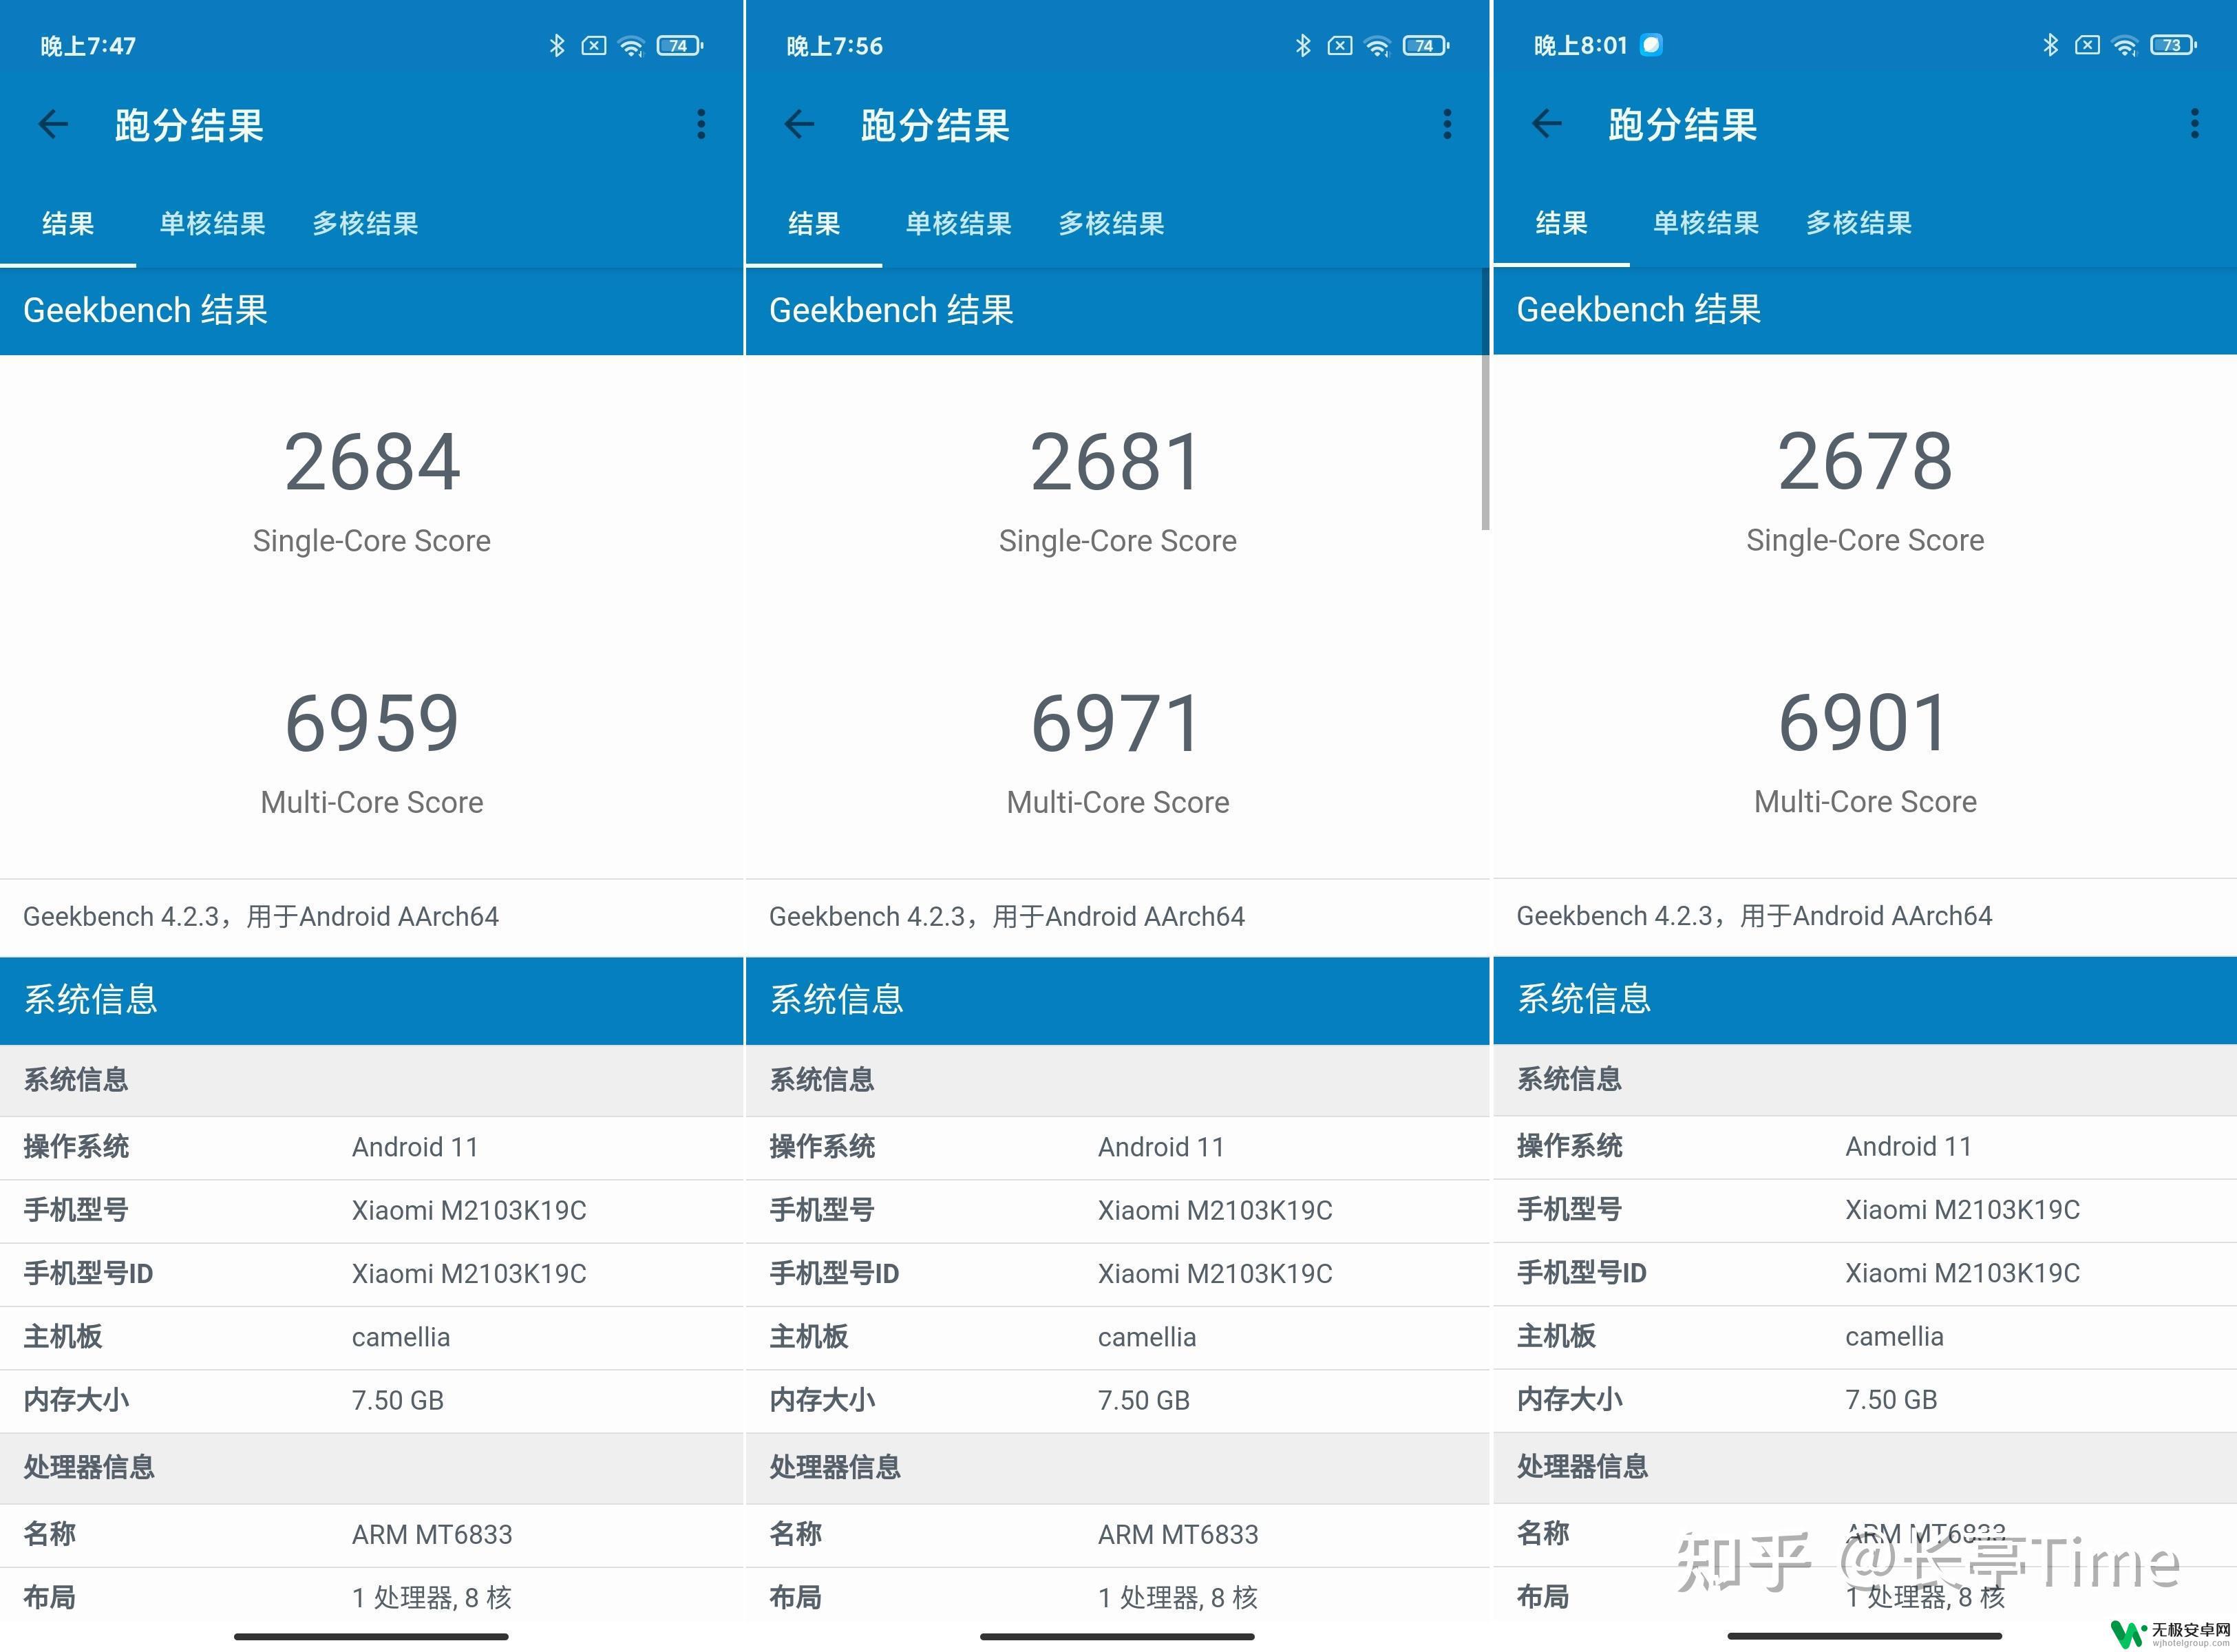
Task: Tap ARM MT6833 name in 7:56 screen
Action: (x=1177, y=1534)
